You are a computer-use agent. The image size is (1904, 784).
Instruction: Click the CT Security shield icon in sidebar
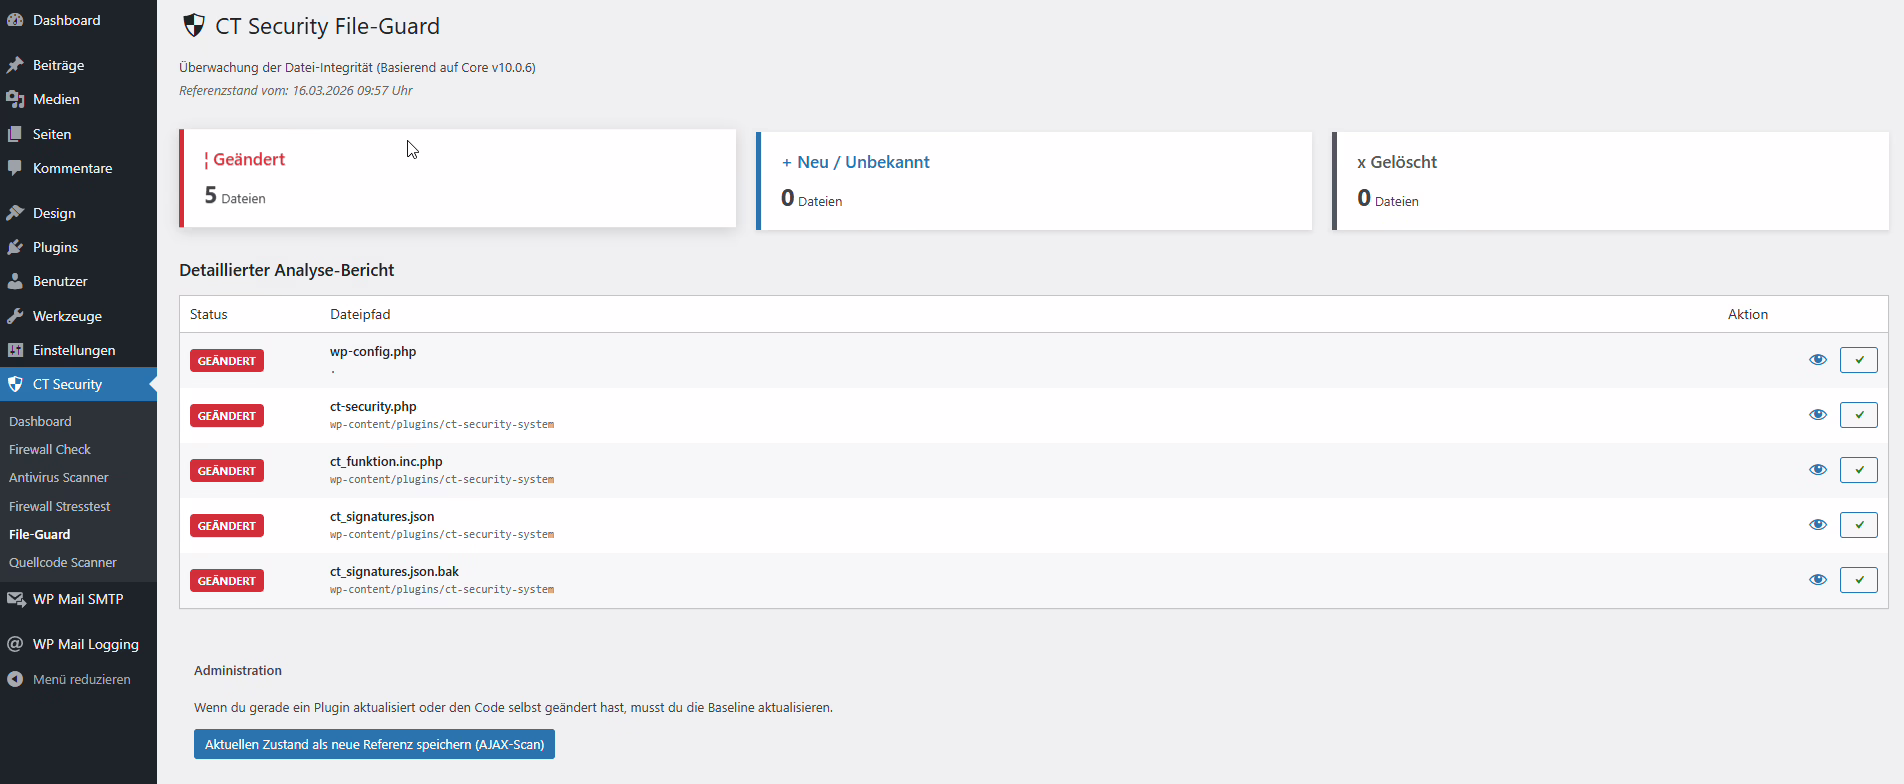coord(15,384)
